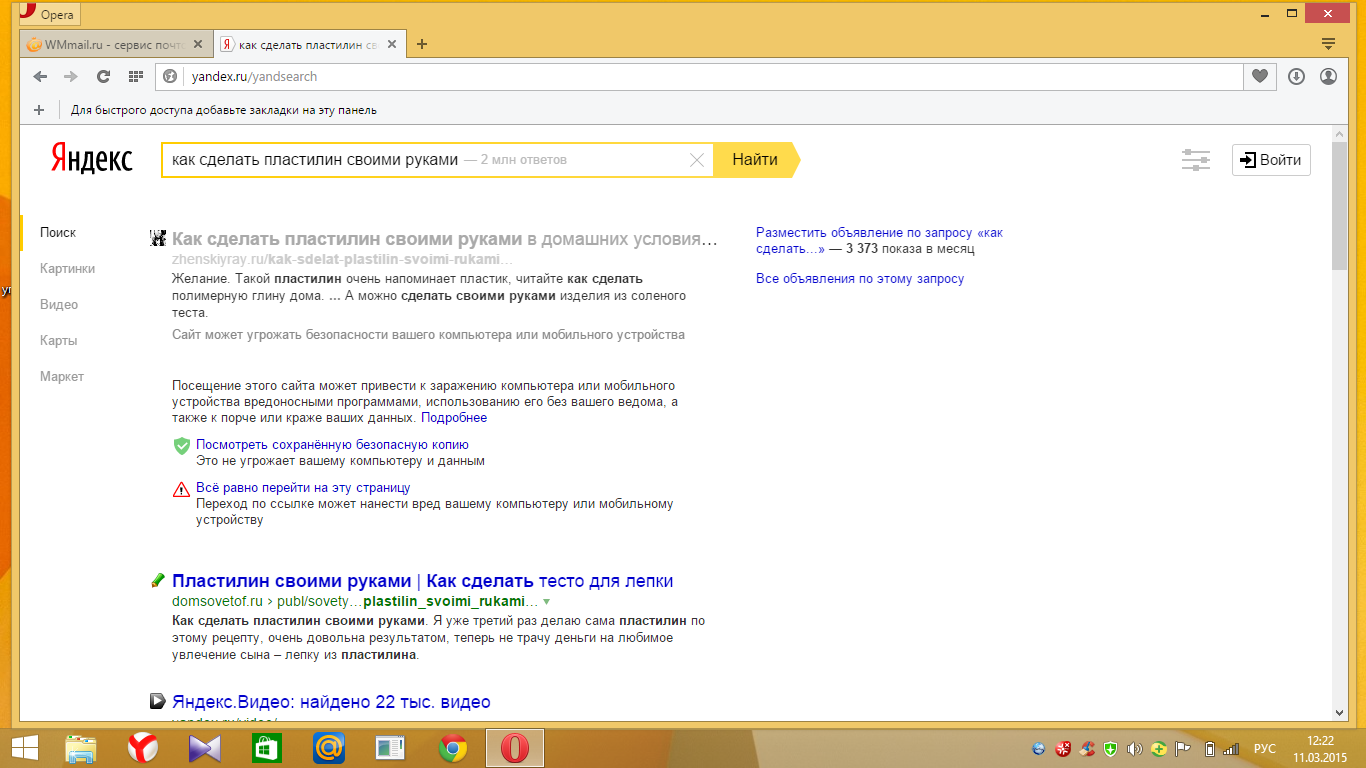Click the zhenskiyray.ru result URL
1366x768 pixels.
tap(342, 259)
